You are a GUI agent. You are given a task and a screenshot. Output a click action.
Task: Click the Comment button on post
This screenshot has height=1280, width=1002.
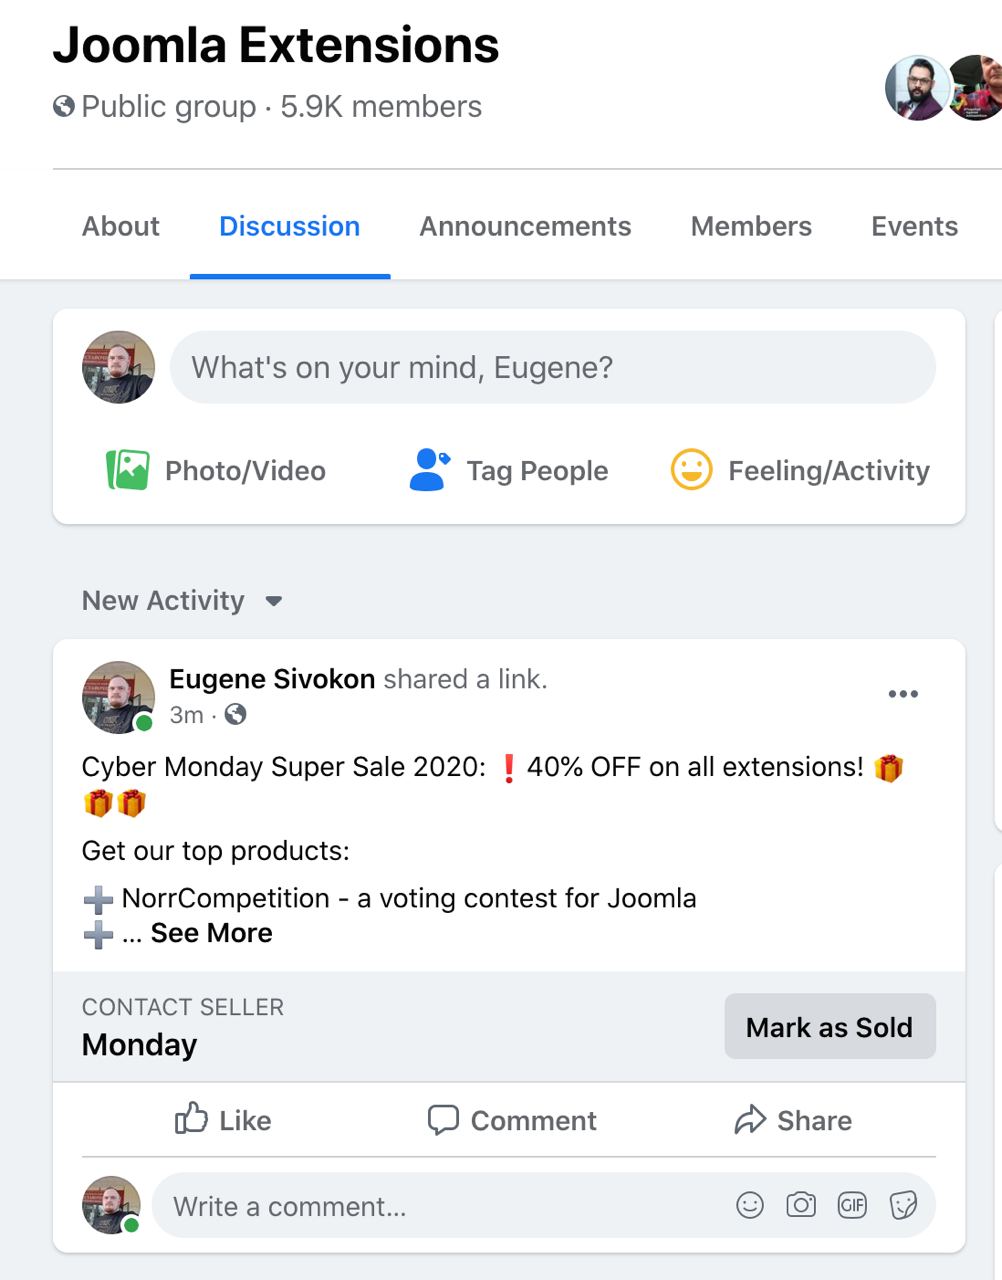(512, 1120)
